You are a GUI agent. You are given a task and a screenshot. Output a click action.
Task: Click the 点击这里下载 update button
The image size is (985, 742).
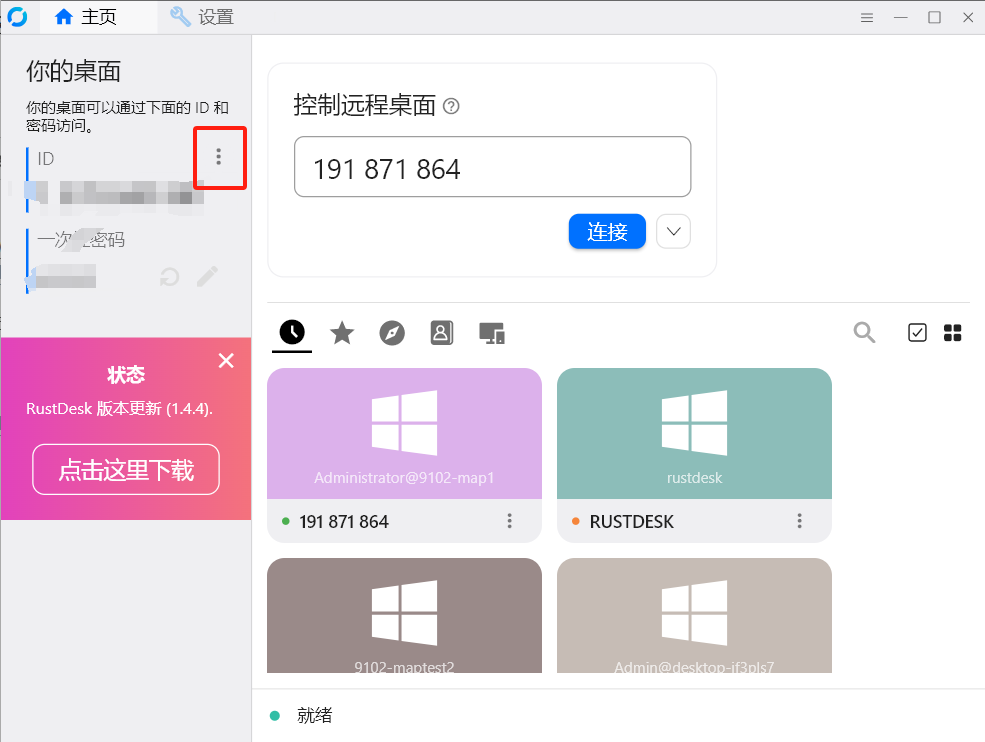click(x=126, y=470)
